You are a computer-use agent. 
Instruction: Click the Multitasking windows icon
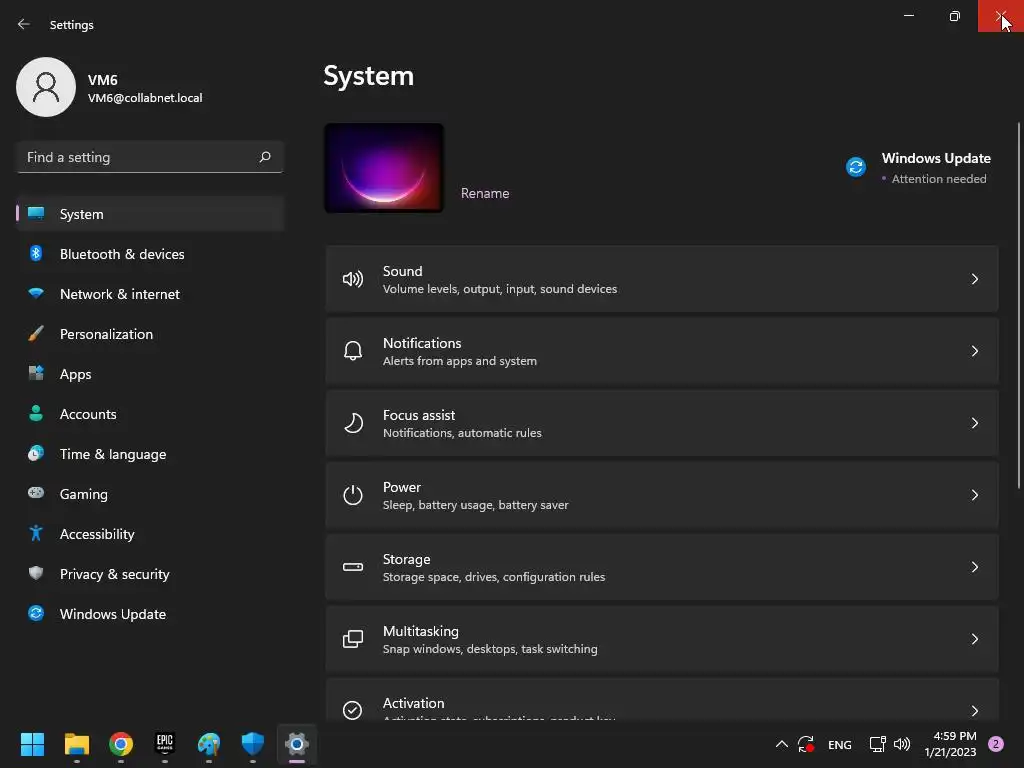353,639
